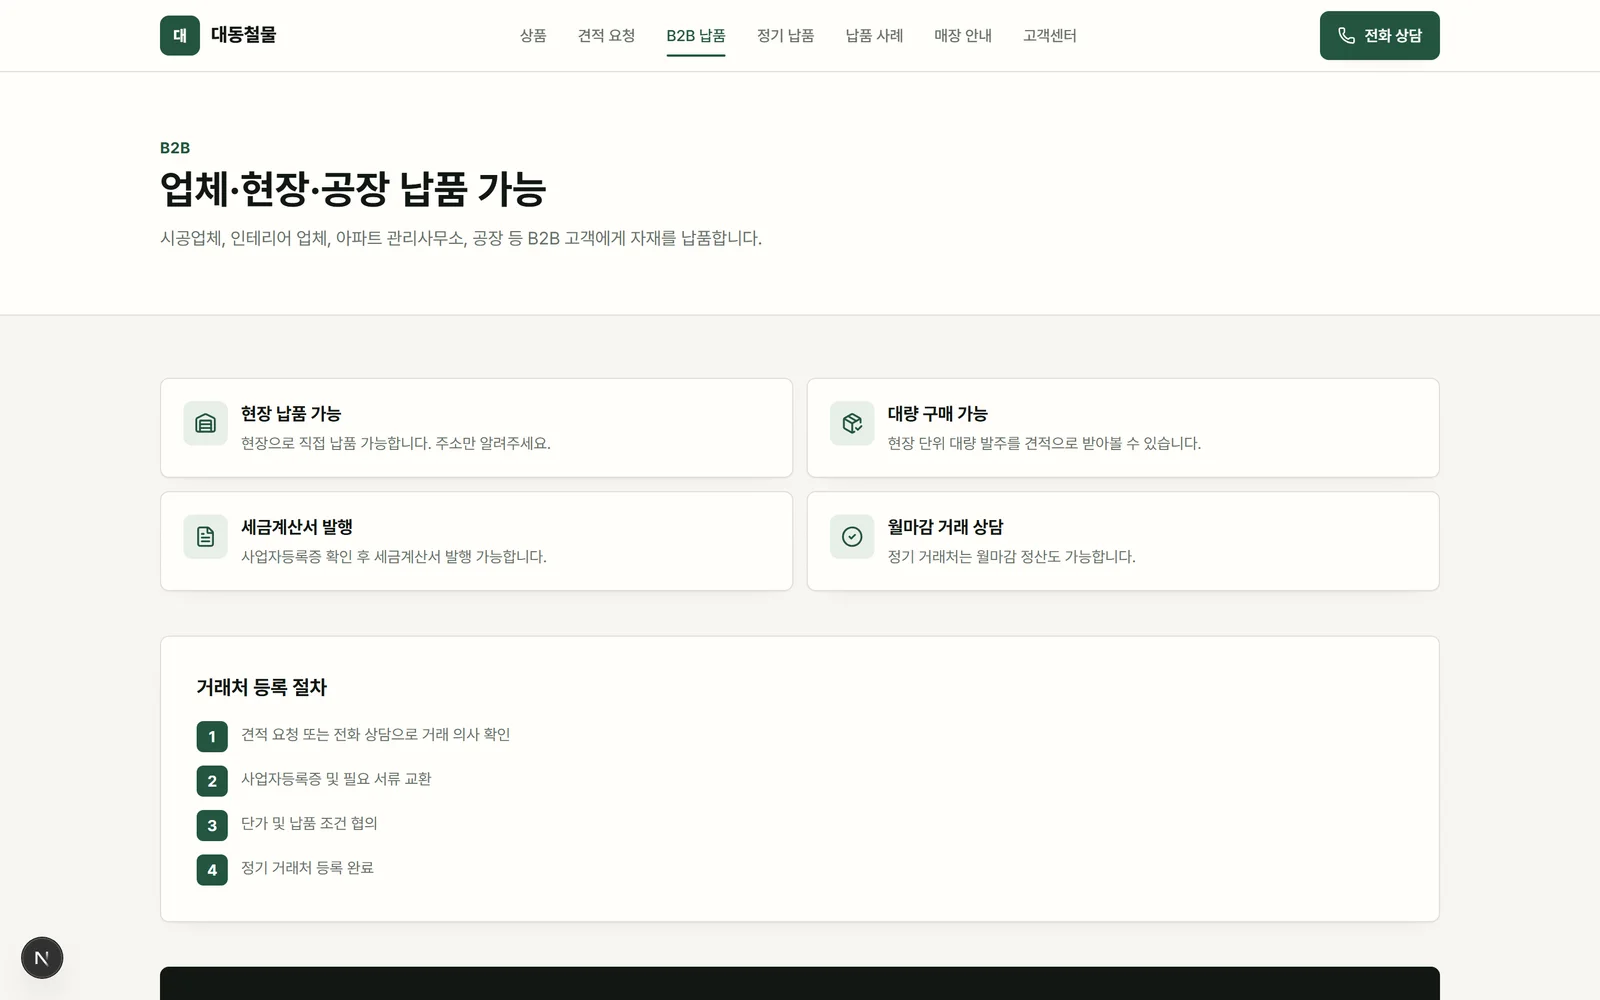Click the green B2B label above headline
This screenshot has width=1600, height=1000.
pyautogui.click(x=175, y=148)
